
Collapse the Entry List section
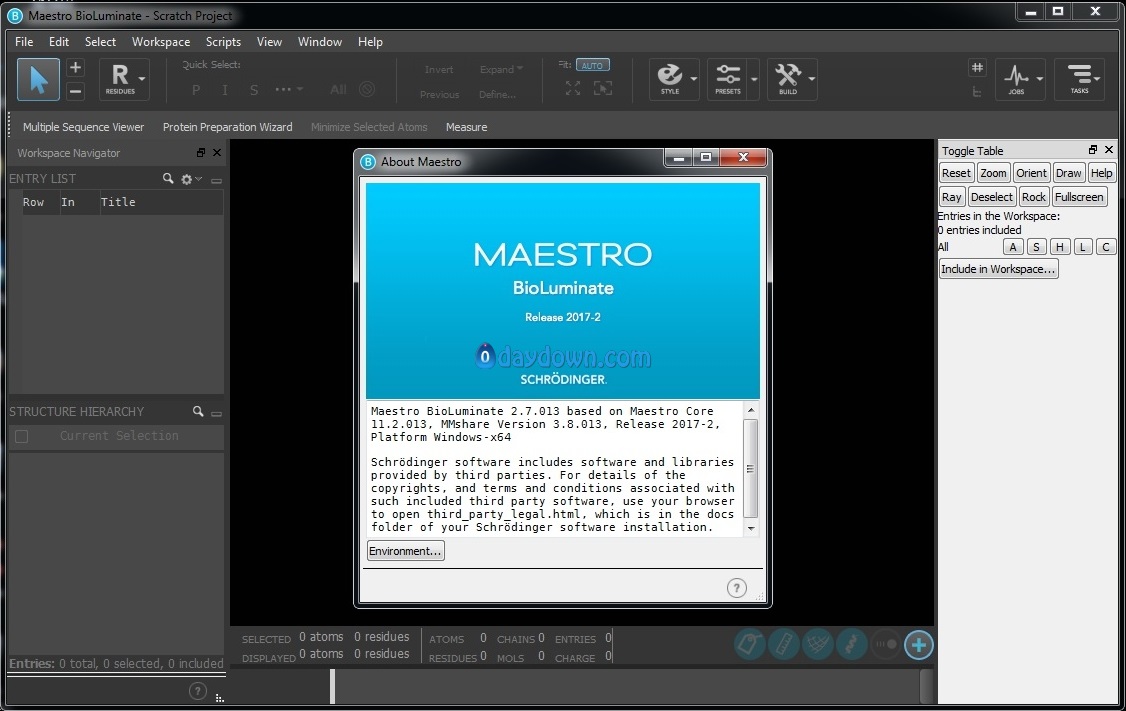[216, 180]
